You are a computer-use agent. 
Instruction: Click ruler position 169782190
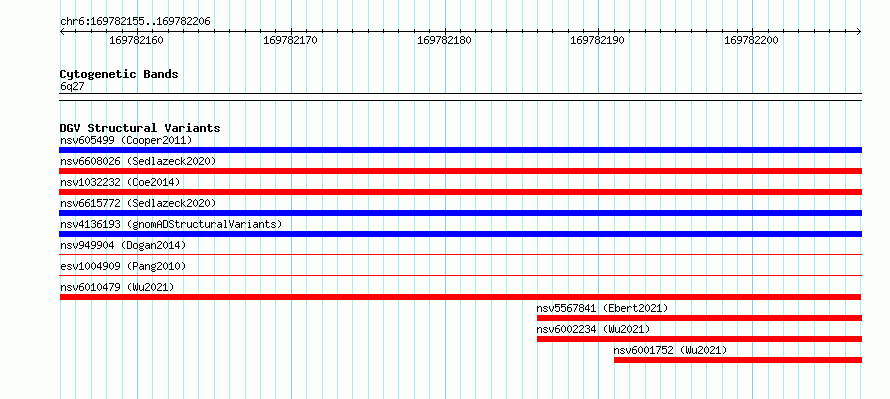tap(598, 40)
